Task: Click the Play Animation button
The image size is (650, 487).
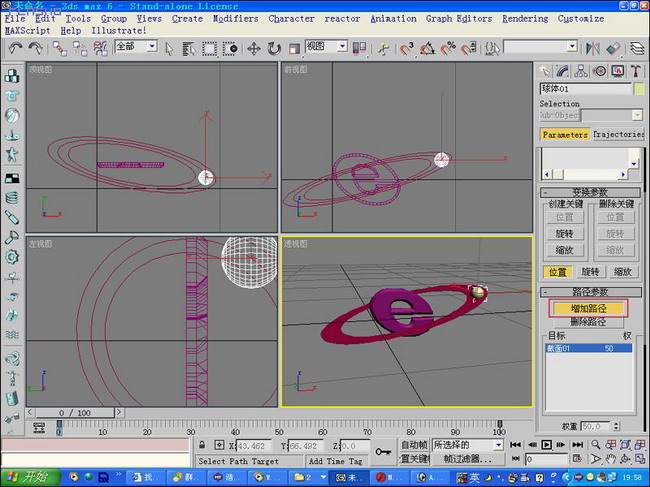Action: 546,445
